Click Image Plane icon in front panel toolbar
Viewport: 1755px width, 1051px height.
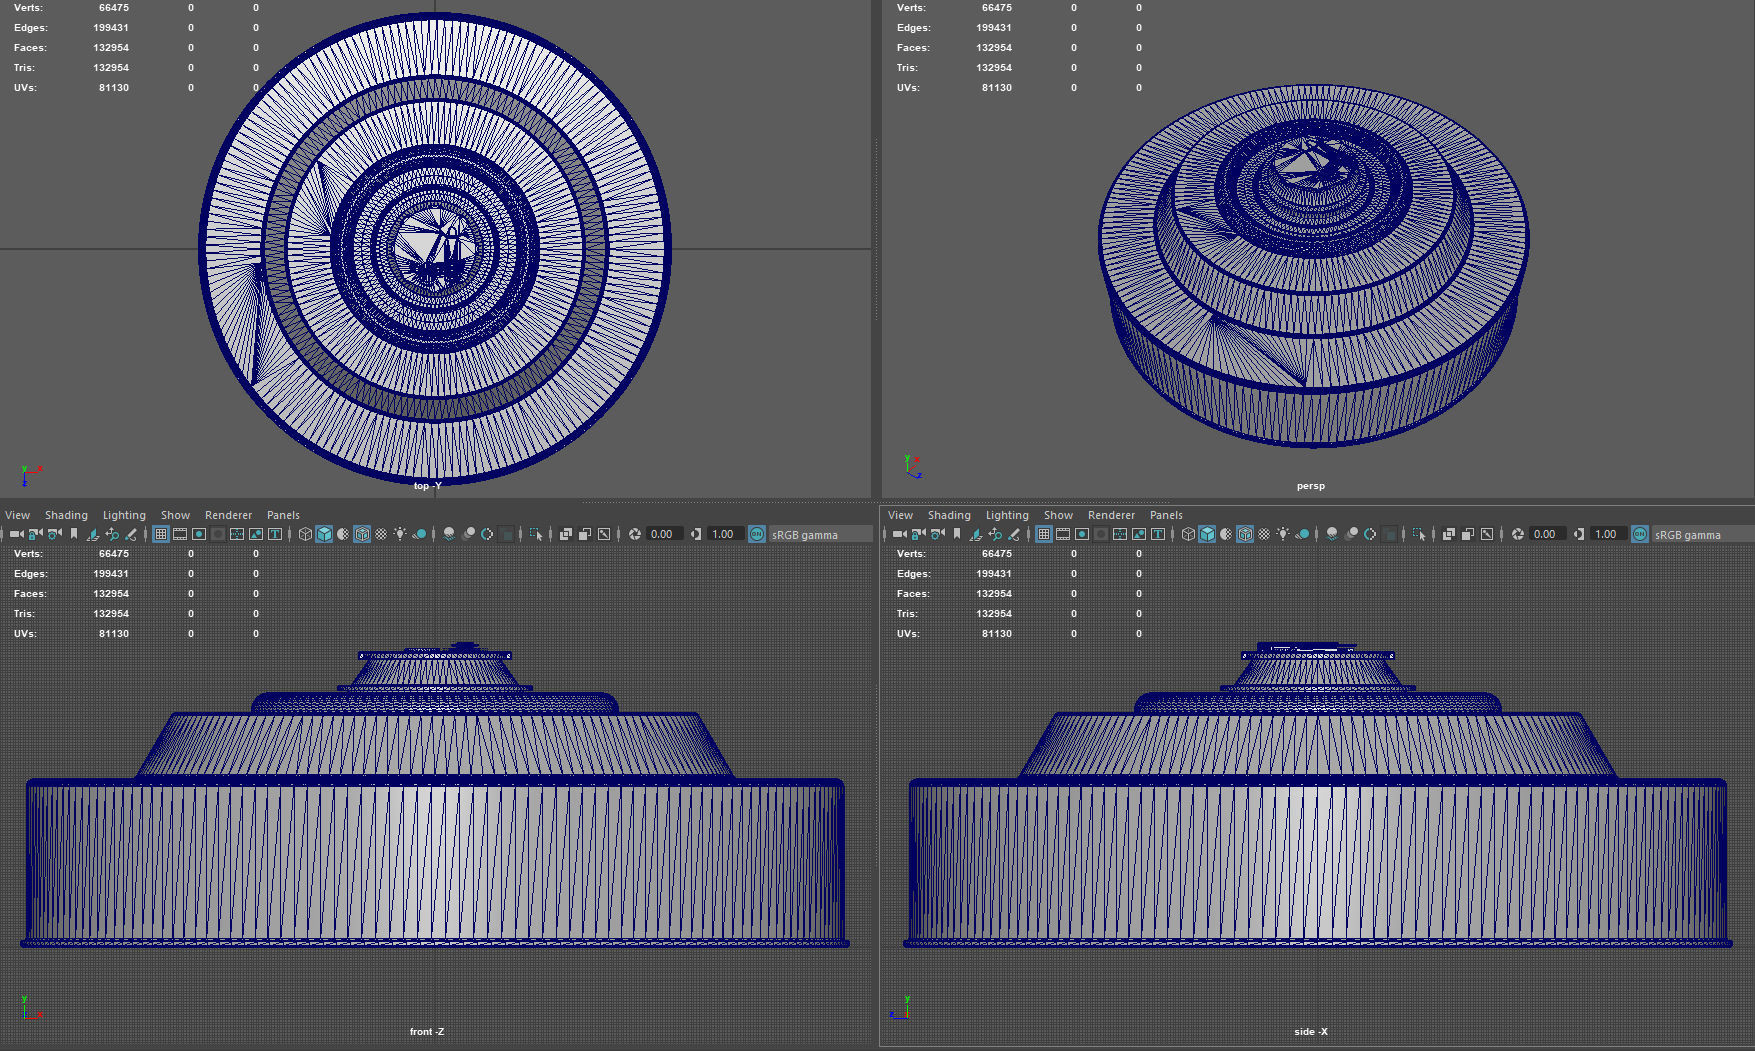tap(93, 534)
